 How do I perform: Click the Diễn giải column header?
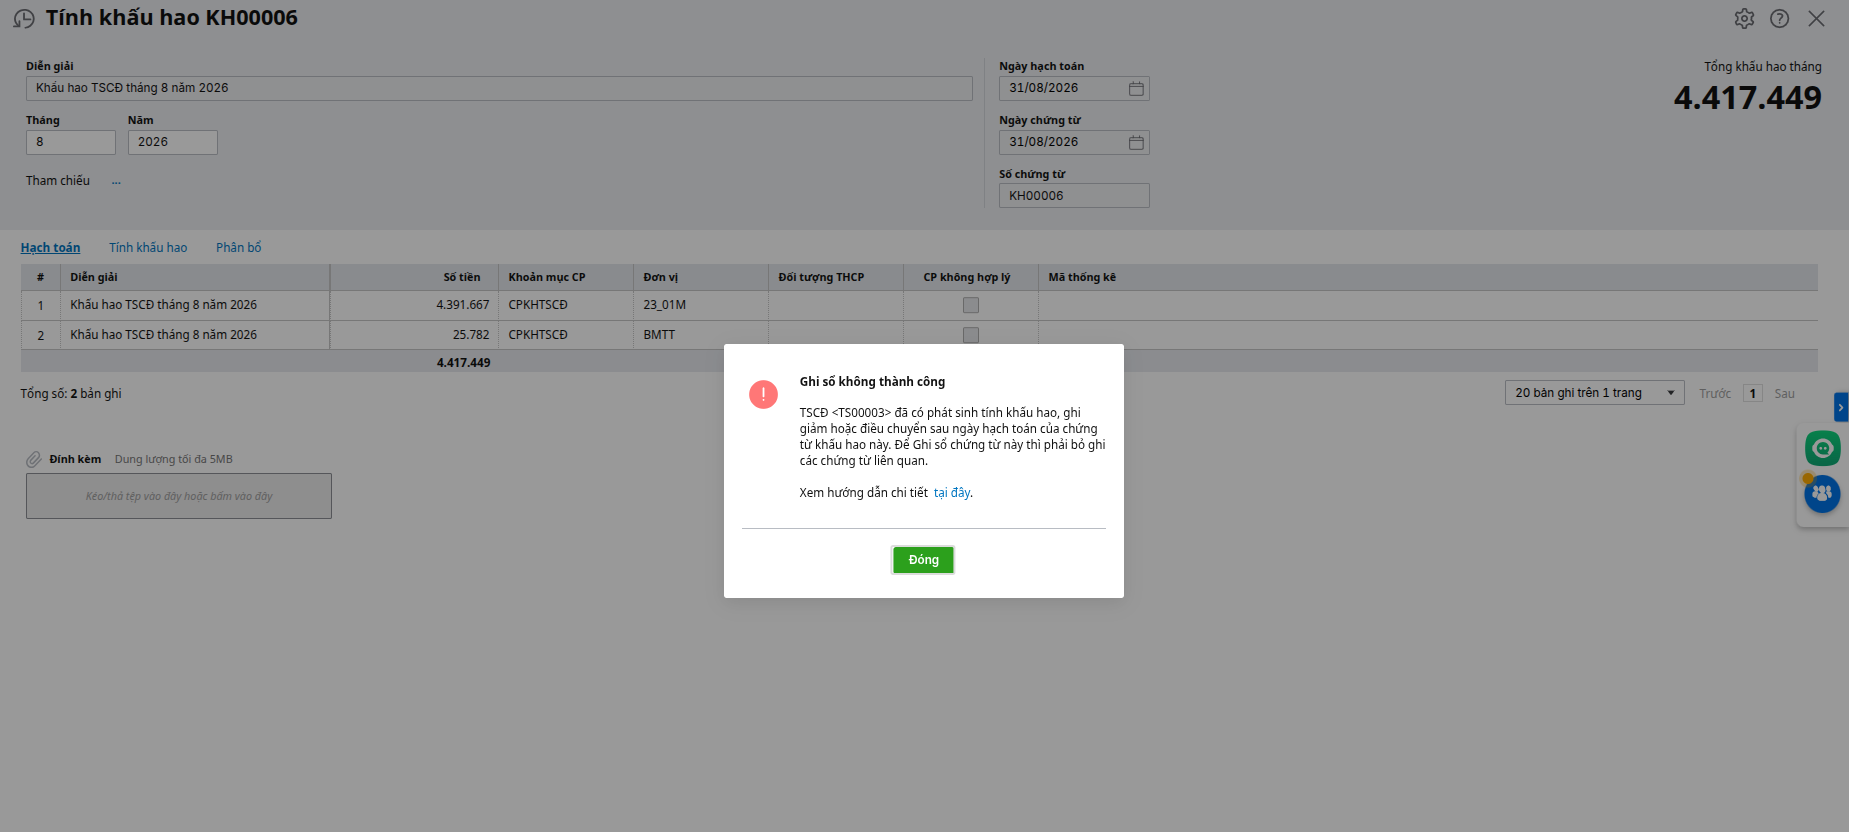195,277
